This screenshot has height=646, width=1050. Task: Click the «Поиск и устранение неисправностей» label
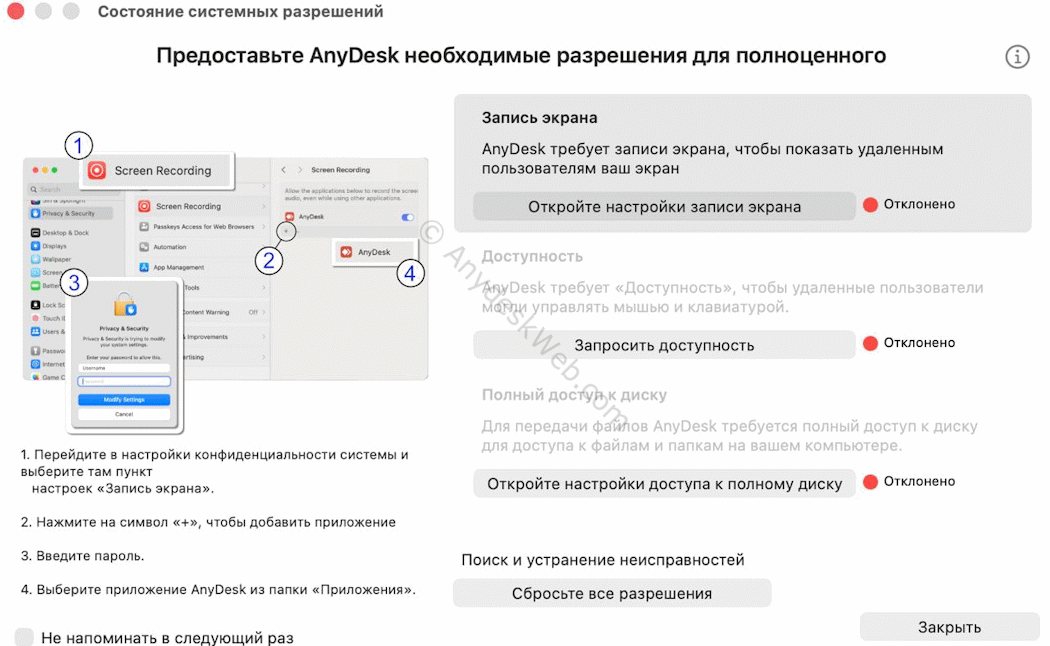pyautogui.click(x=603, y=560)
